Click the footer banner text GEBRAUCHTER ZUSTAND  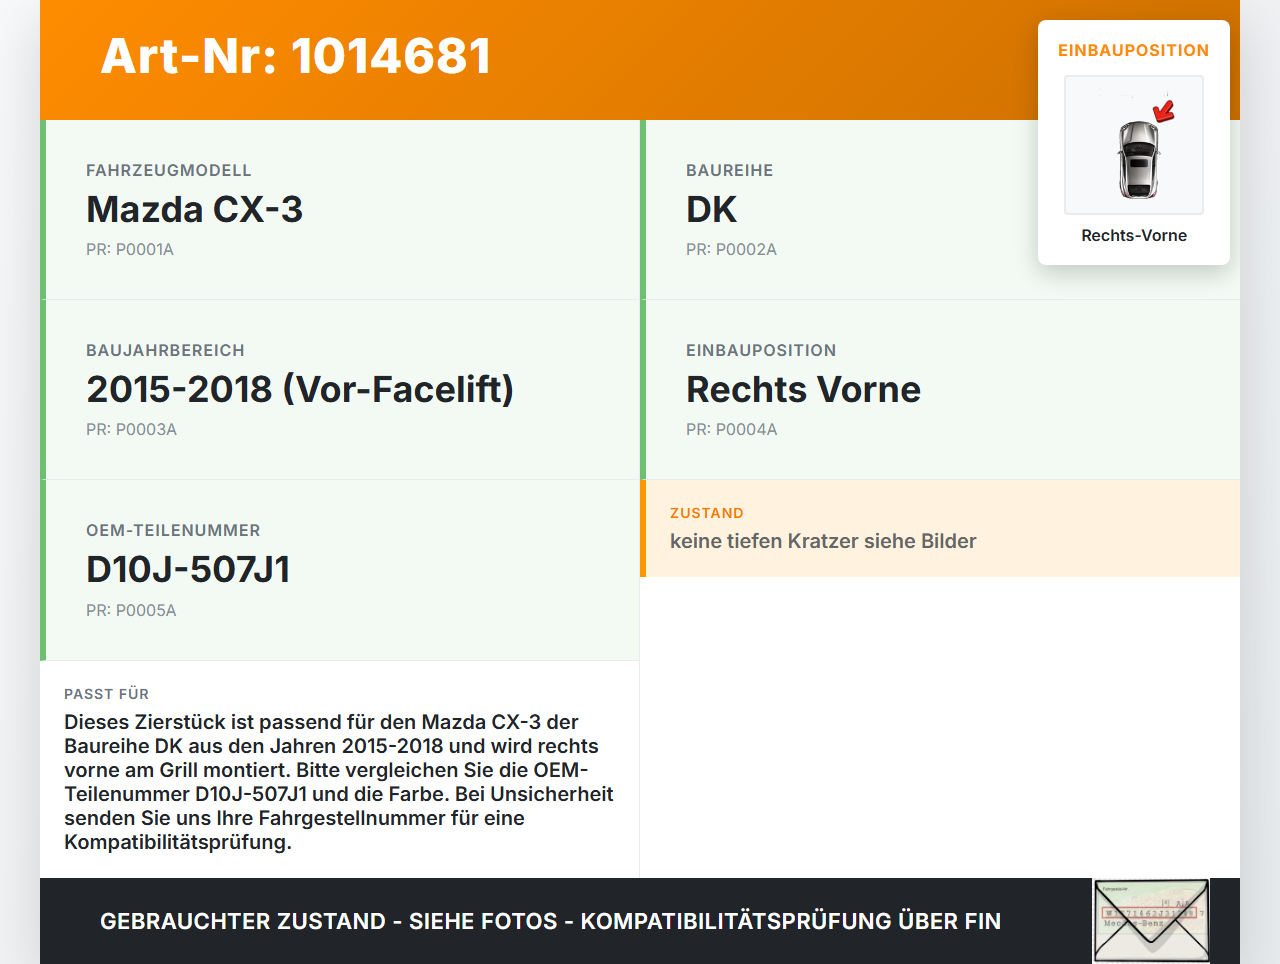pos(550,921)
